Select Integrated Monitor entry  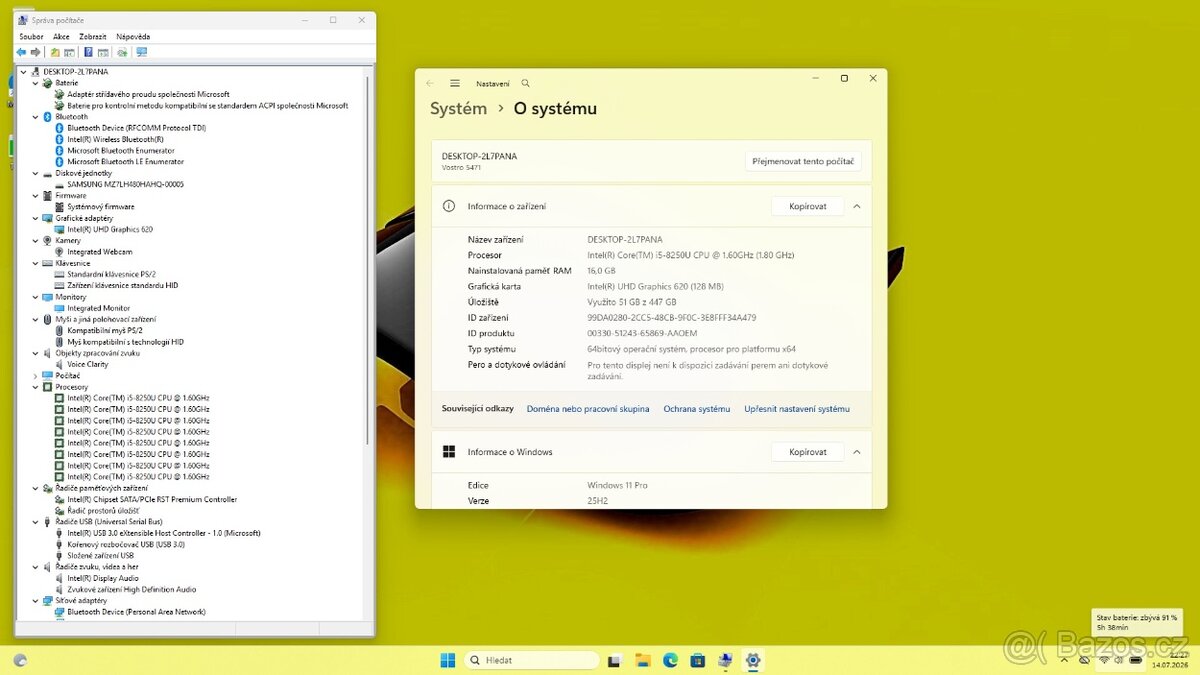98,308
